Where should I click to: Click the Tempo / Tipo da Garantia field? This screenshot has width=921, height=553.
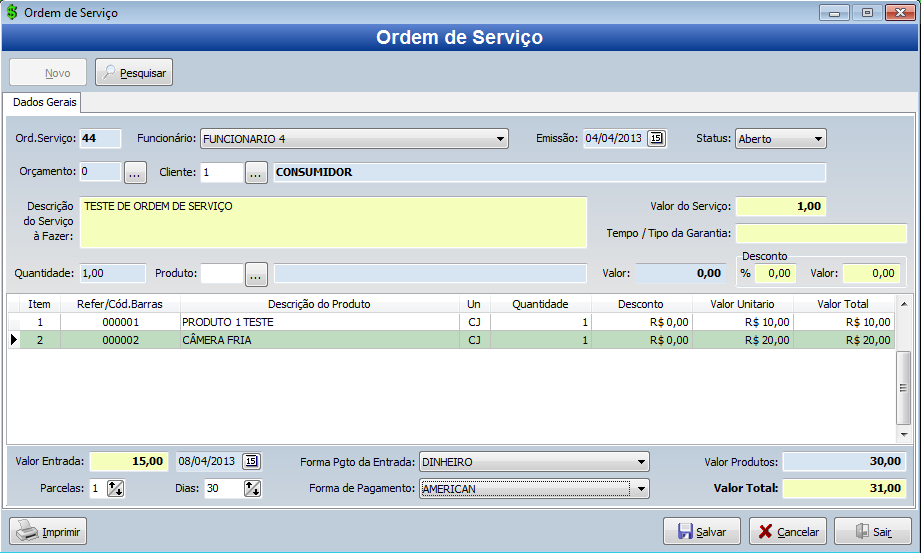point(821,233)
